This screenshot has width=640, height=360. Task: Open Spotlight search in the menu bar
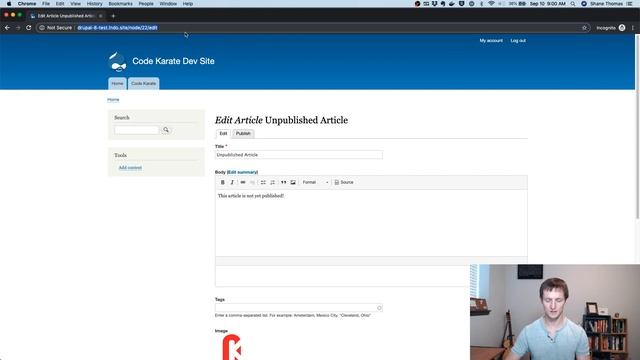[x=573, y=4]
